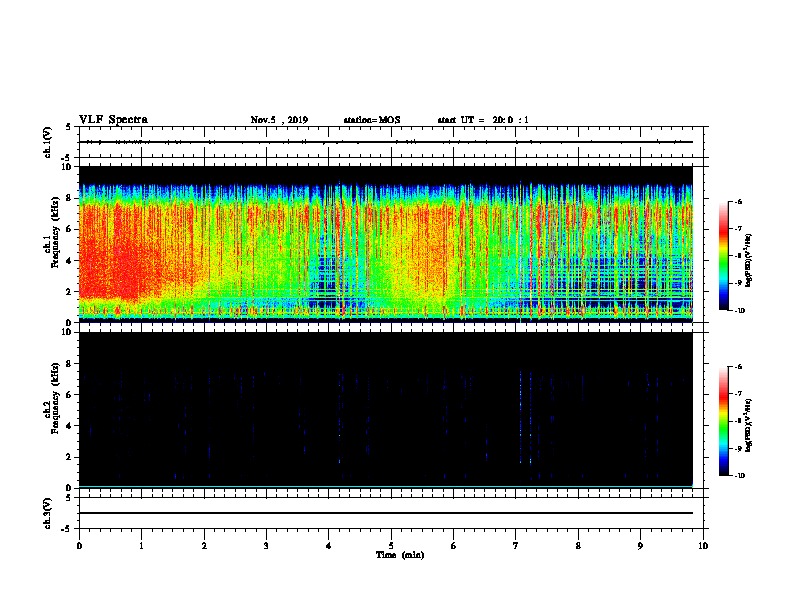Click the 'start UT = 20: 0 : 1' label
792x612 pixels.
(483, 120)
